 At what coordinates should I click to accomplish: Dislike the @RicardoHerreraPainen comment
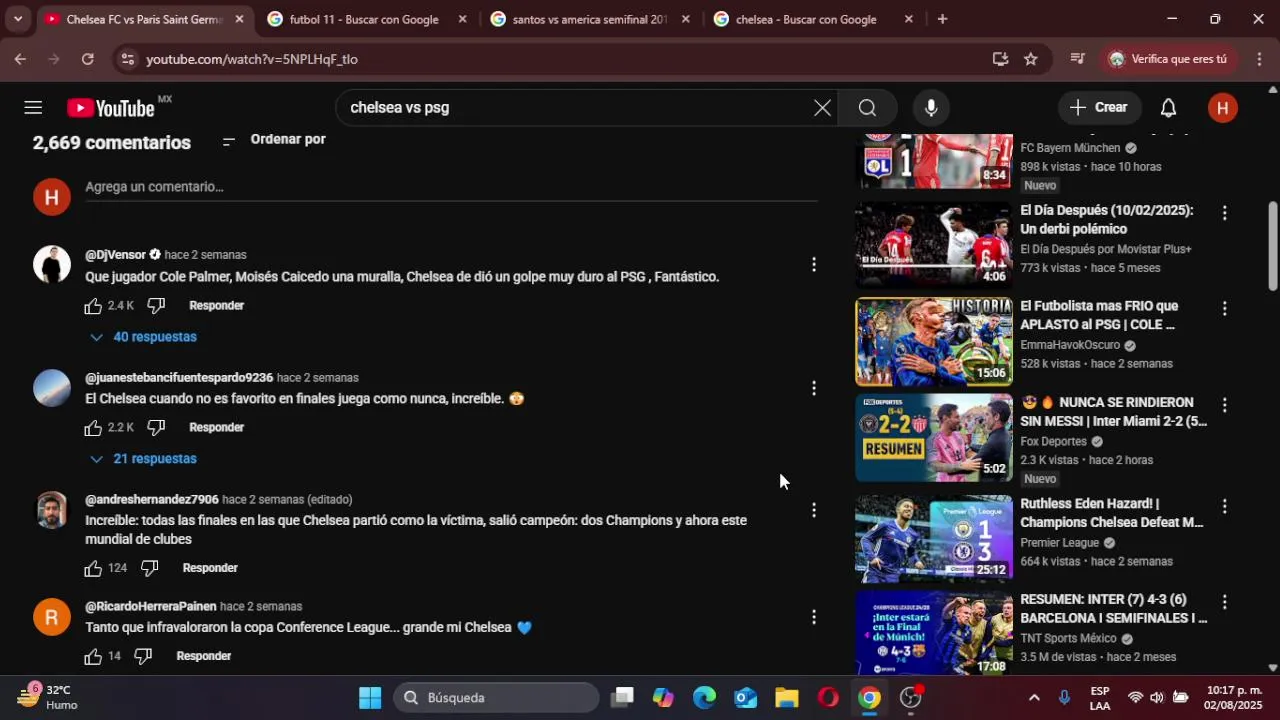143,656
